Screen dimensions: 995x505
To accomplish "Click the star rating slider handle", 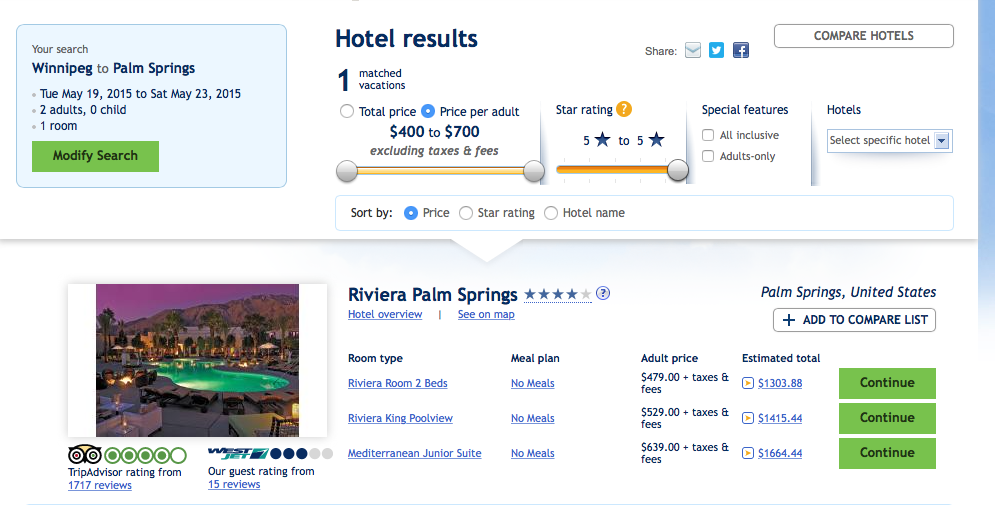I will [x=678, y=171].
